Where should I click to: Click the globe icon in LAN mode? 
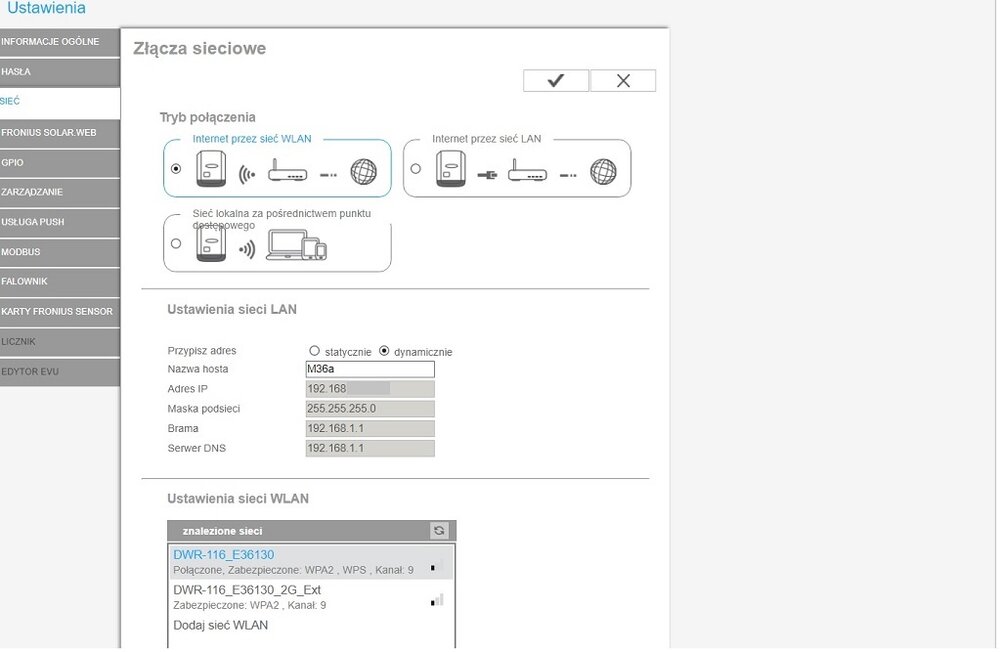click(x=603, y=172)
